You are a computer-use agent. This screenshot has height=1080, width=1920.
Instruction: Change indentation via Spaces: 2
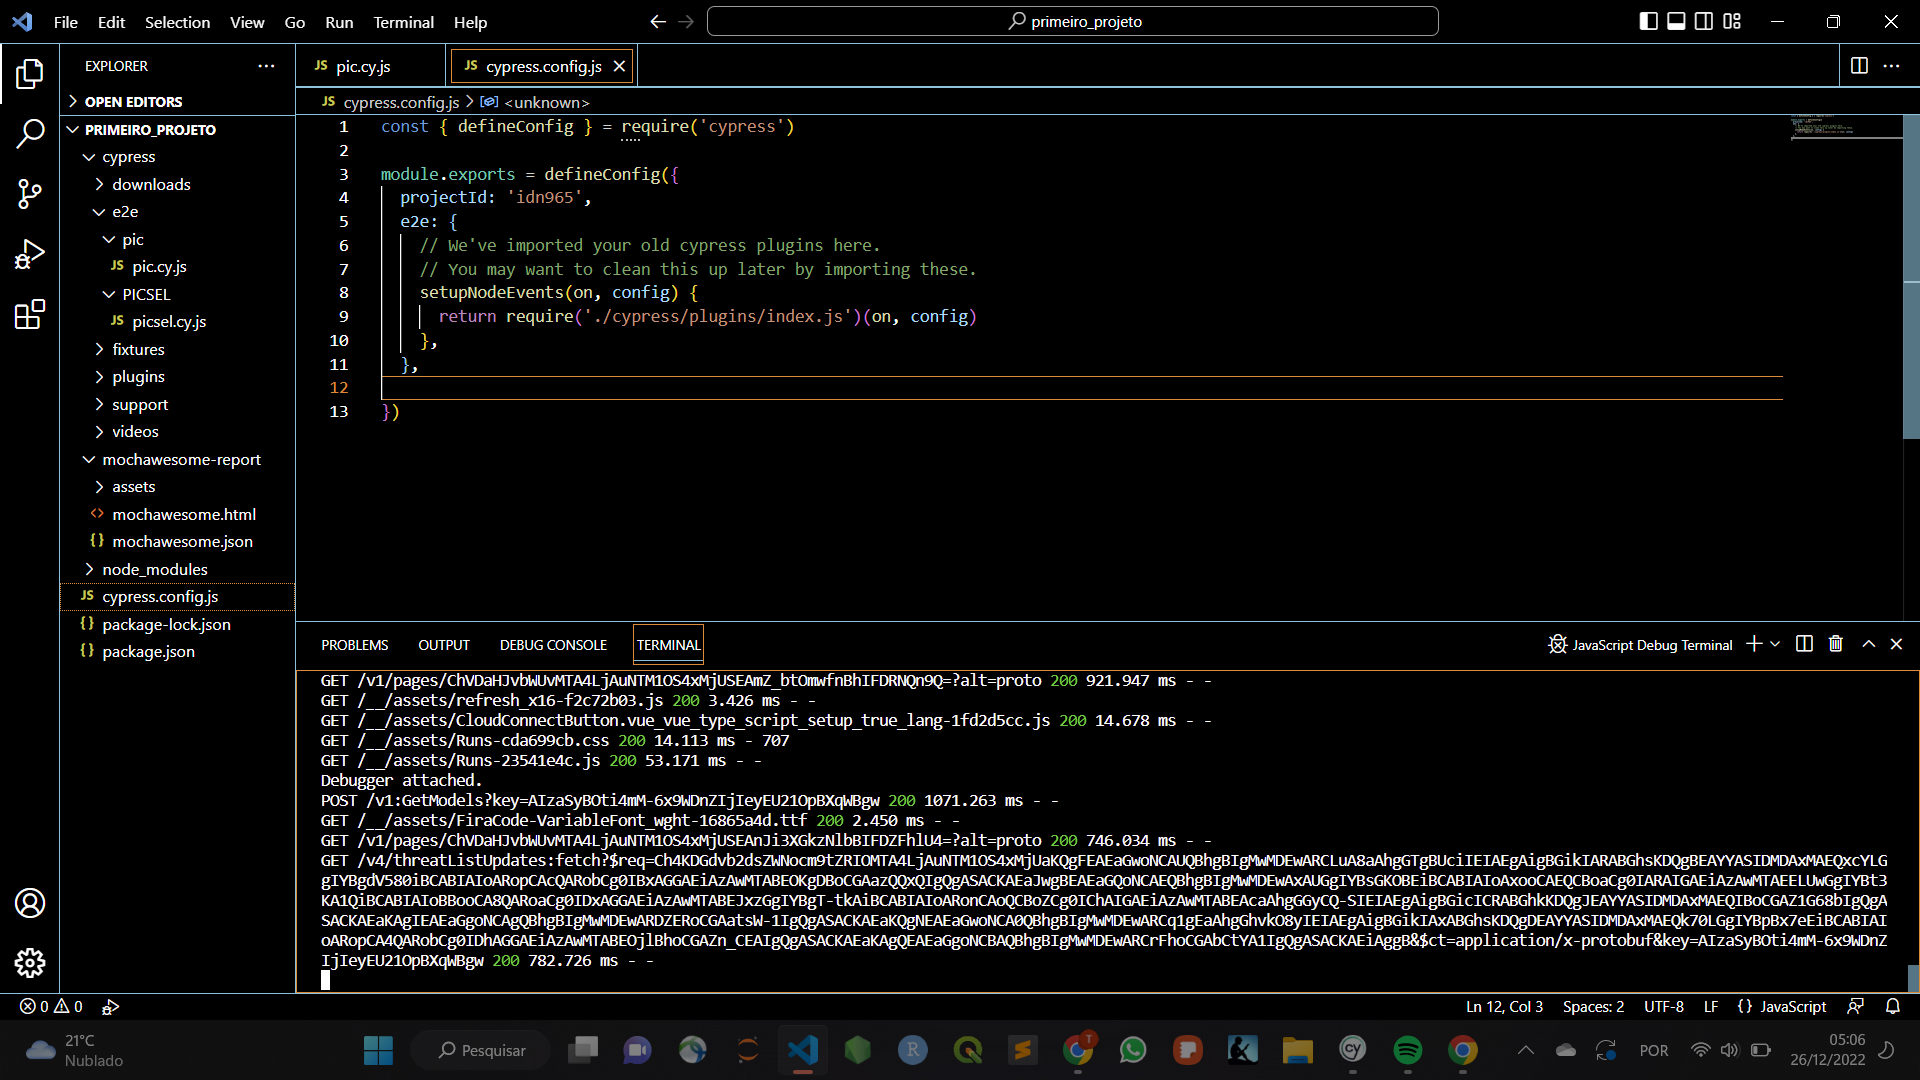1593,1006
